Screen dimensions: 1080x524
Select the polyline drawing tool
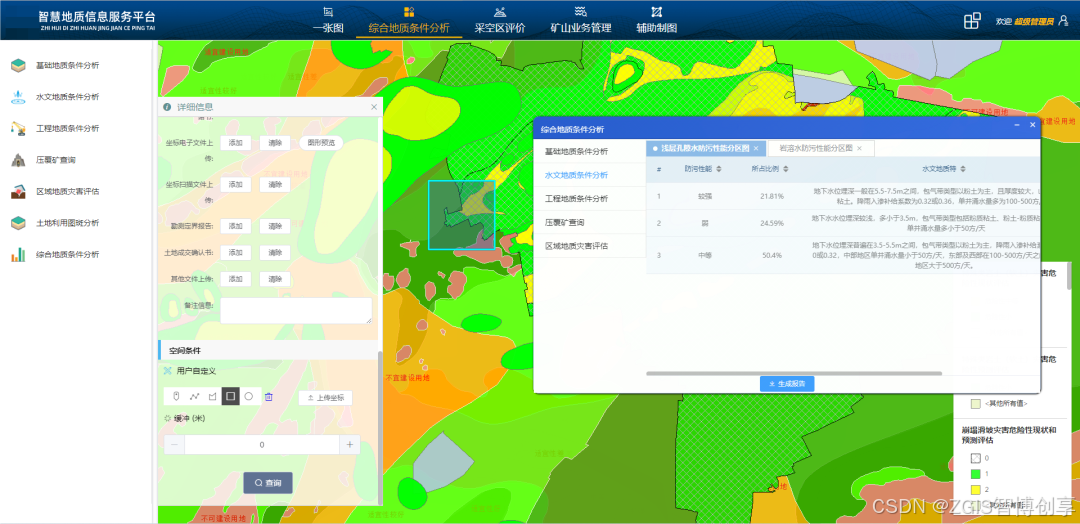[194, 396]
